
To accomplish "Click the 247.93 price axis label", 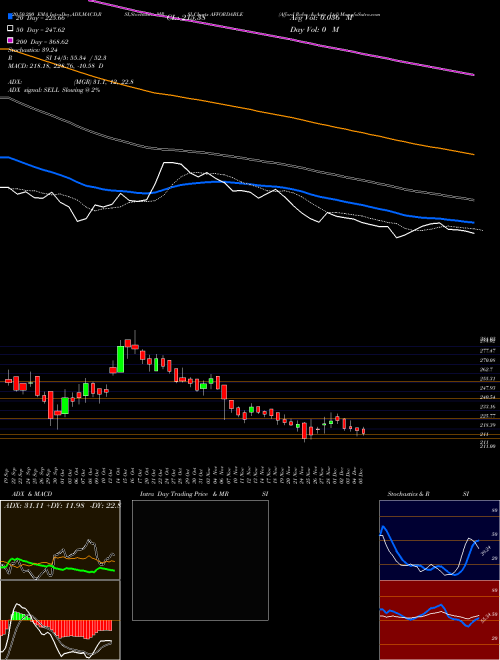I will click(488, 388).
